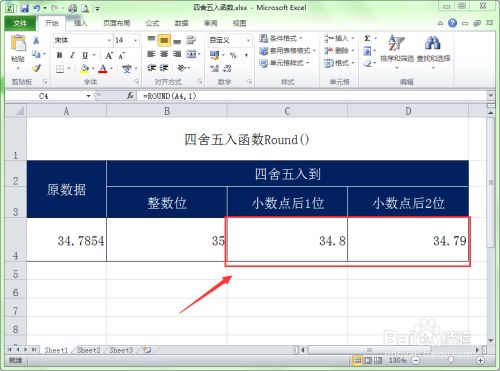
Task: Click the formula bar with ROUND formula
Action: click(x=312, y=96)
